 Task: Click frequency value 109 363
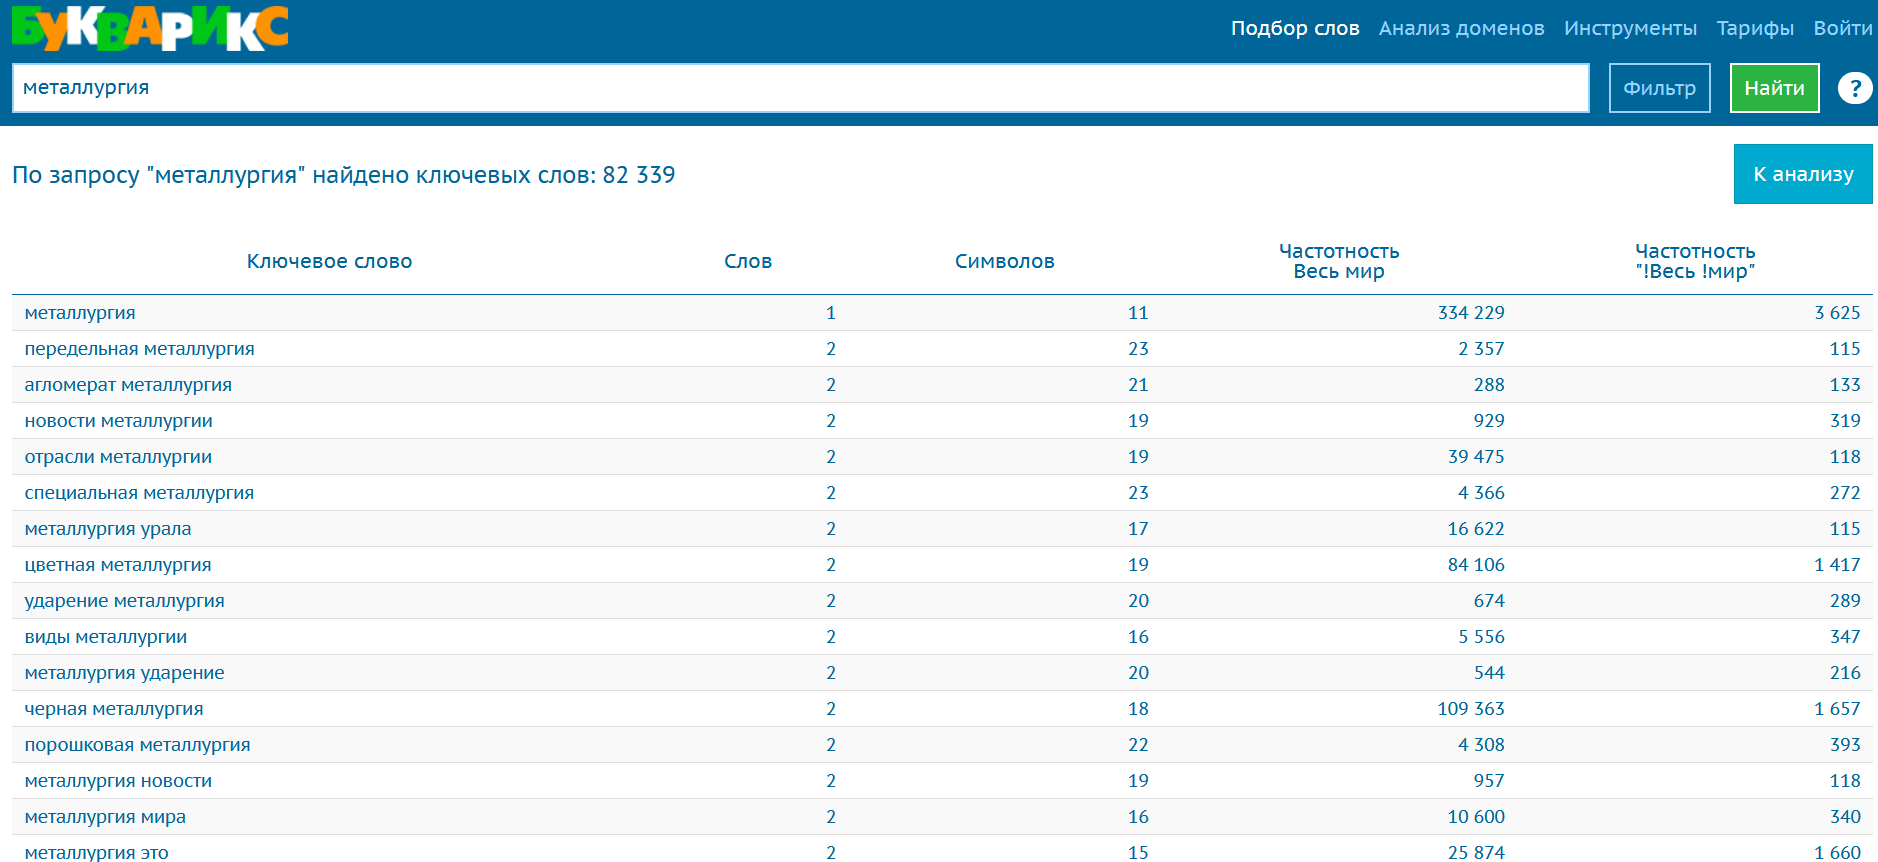1471,709
